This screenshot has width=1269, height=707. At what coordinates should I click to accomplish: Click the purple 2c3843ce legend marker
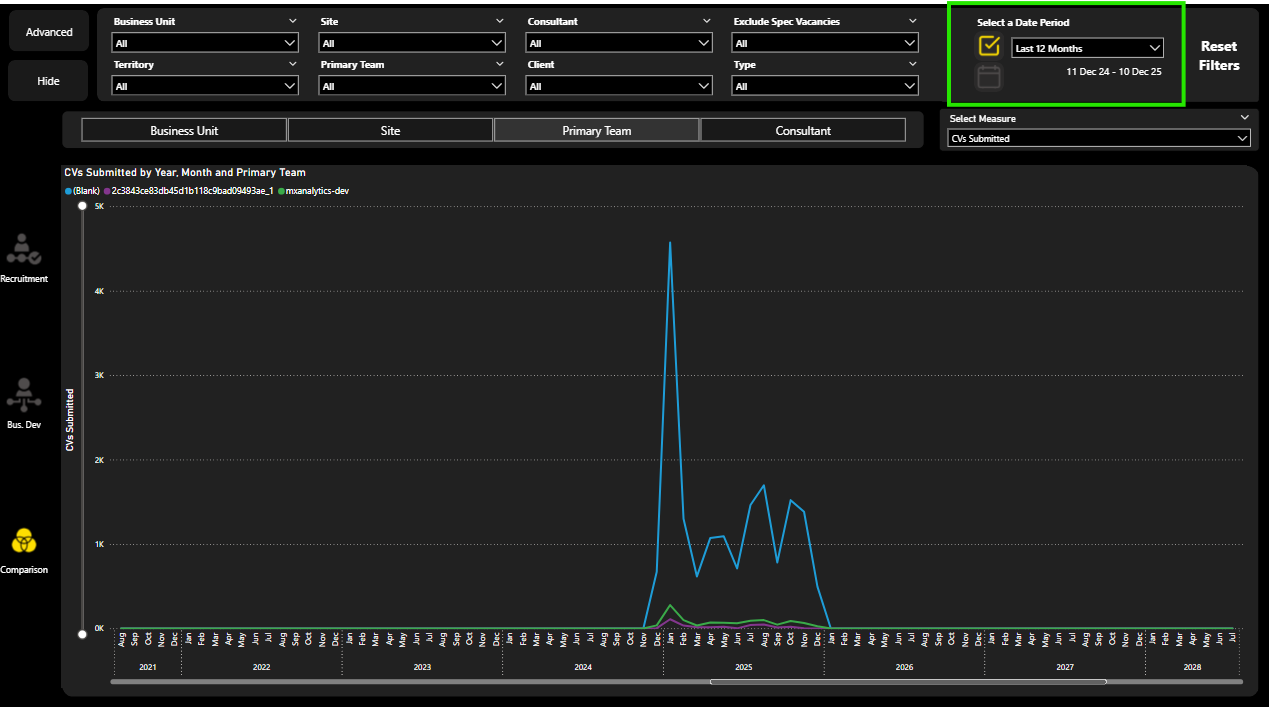tap(107, 190)
